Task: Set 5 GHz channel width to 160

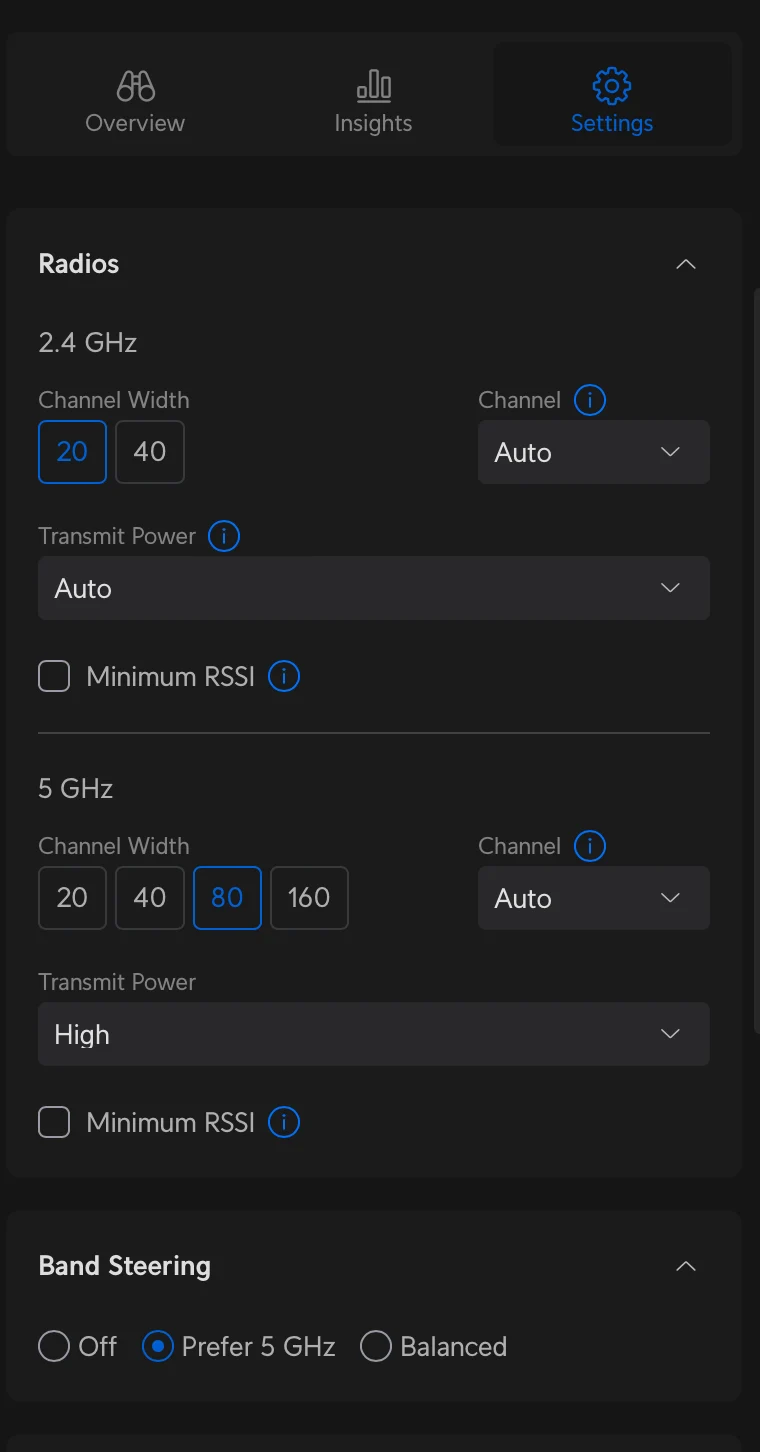Action: click(309, 897)
